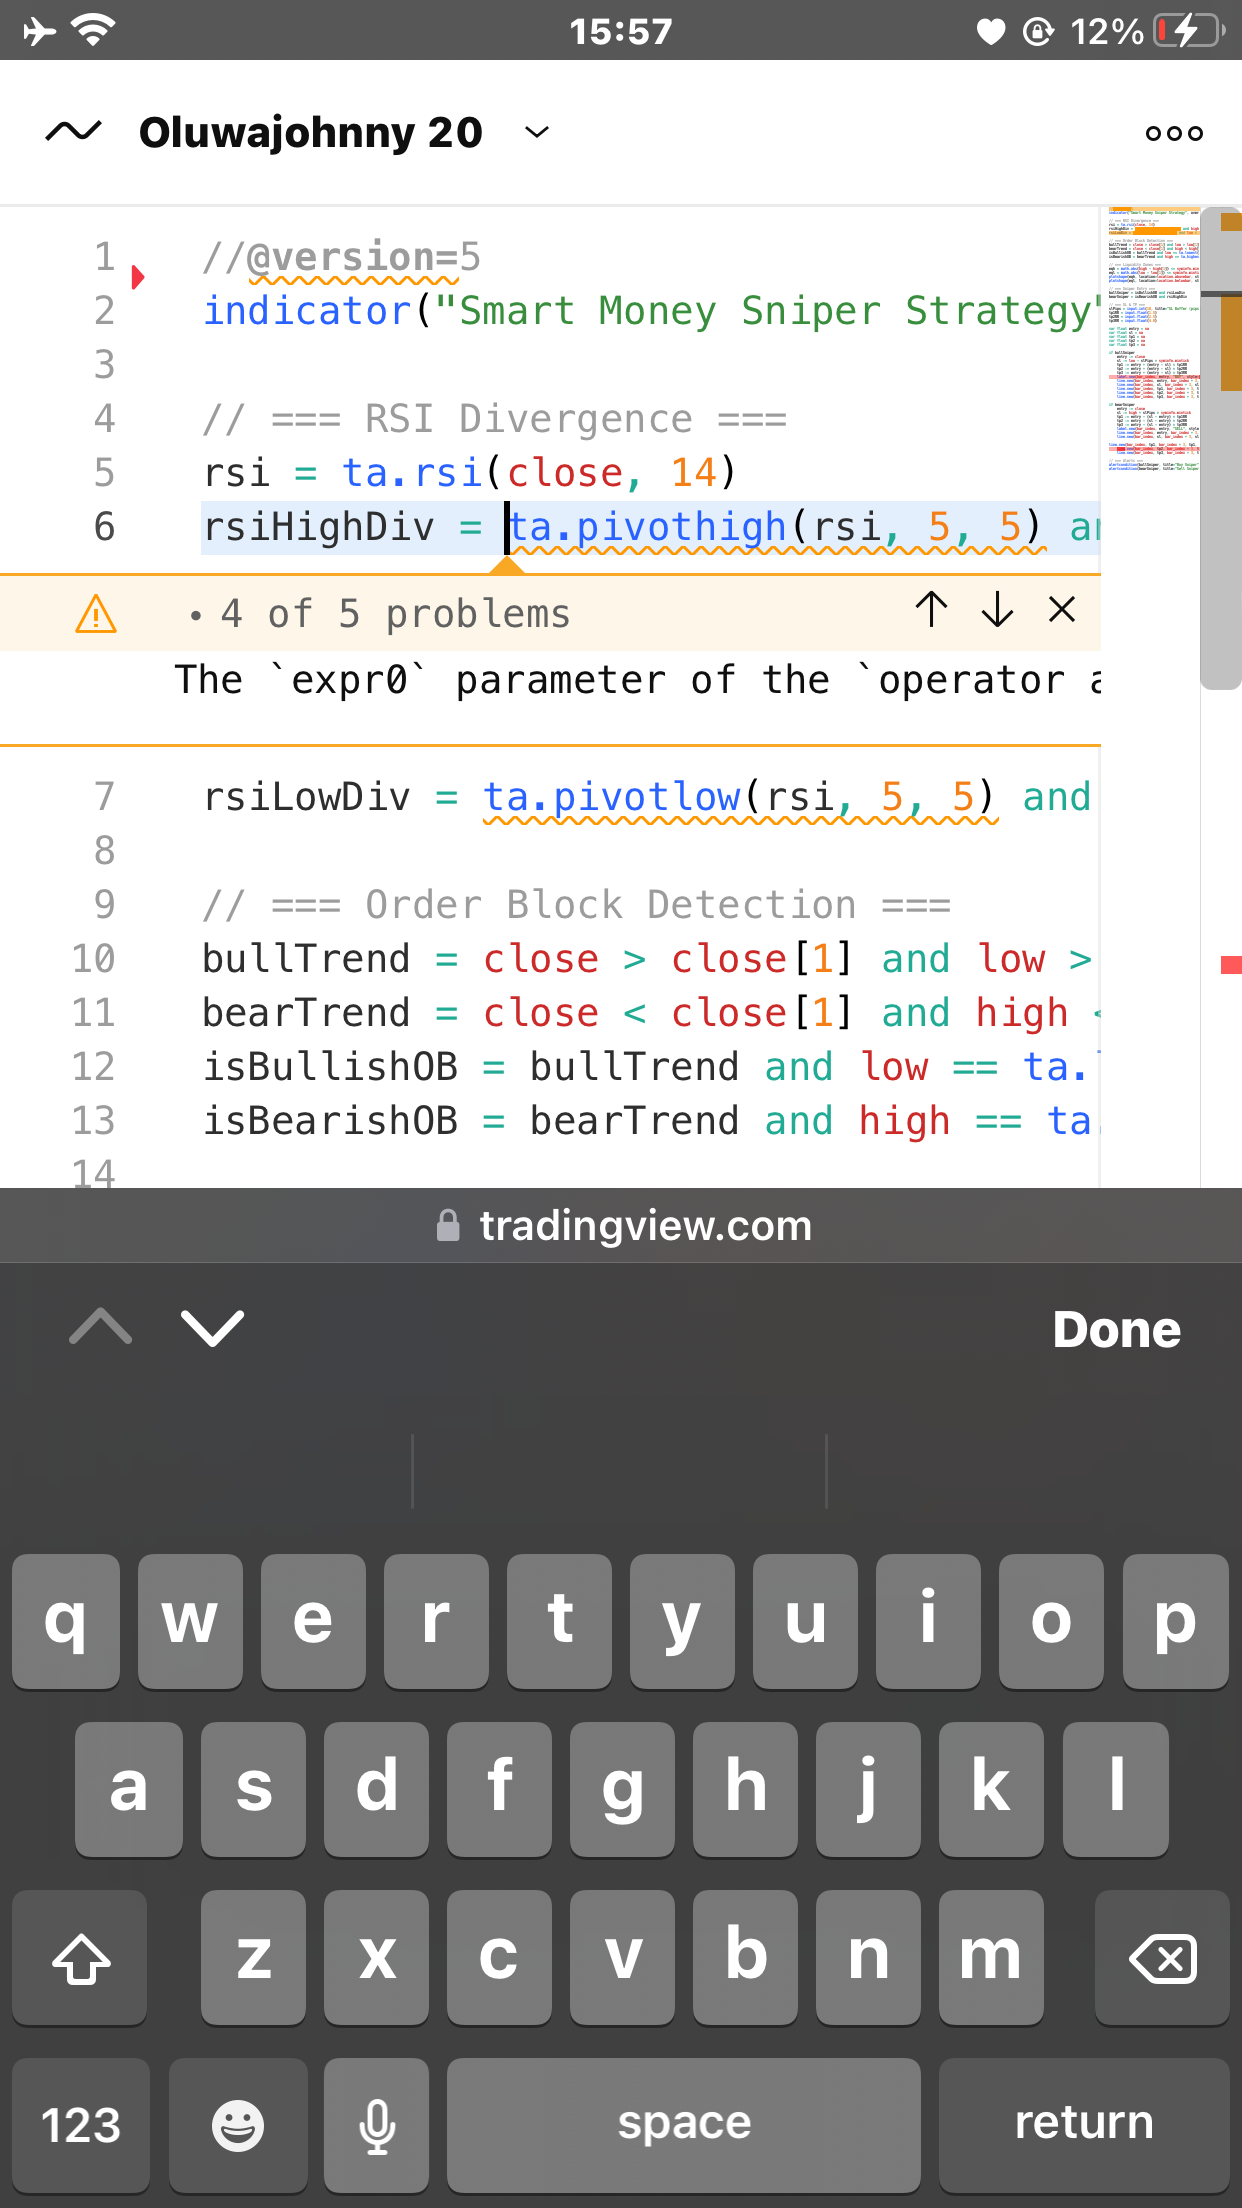Click ta.pivothigh on line 6
This screenshot has height=2208, width=1242.
click(x=647, y=527)
